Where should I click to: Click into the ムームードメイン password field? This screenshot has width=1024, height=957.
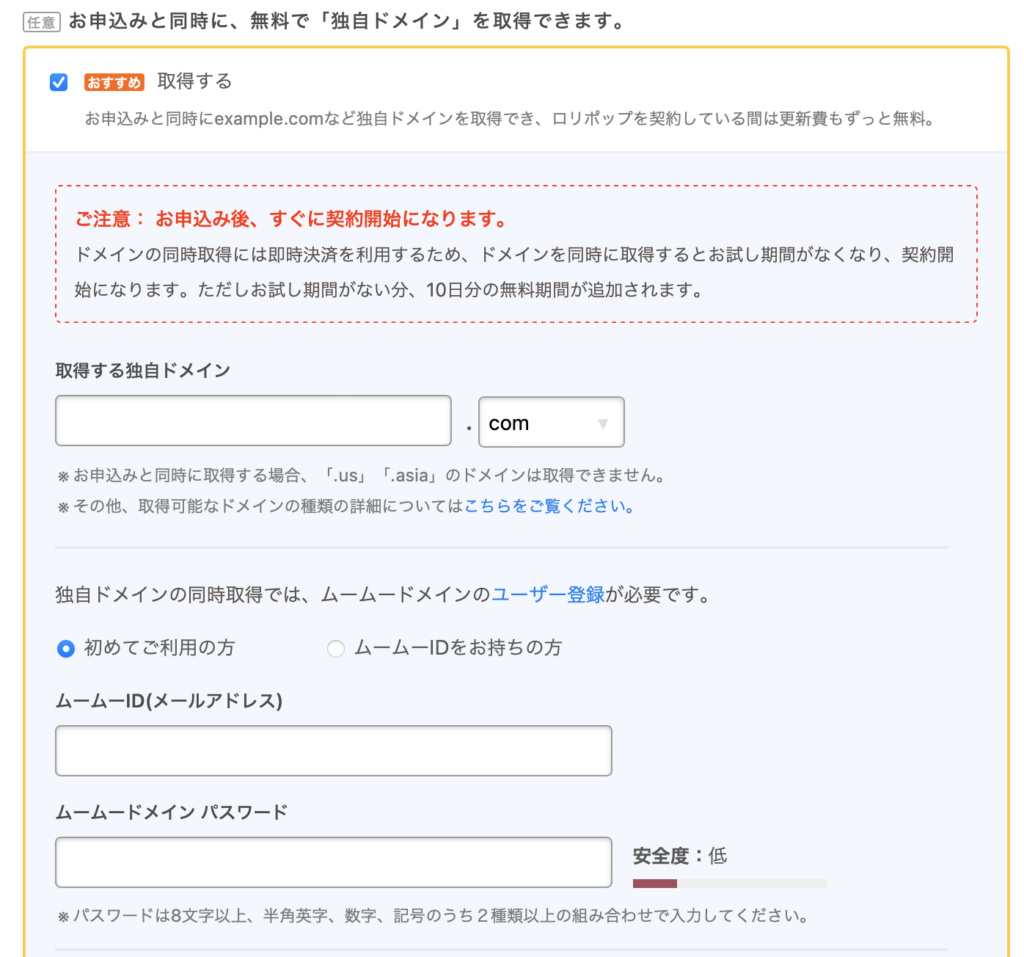[x=333, y=862]
